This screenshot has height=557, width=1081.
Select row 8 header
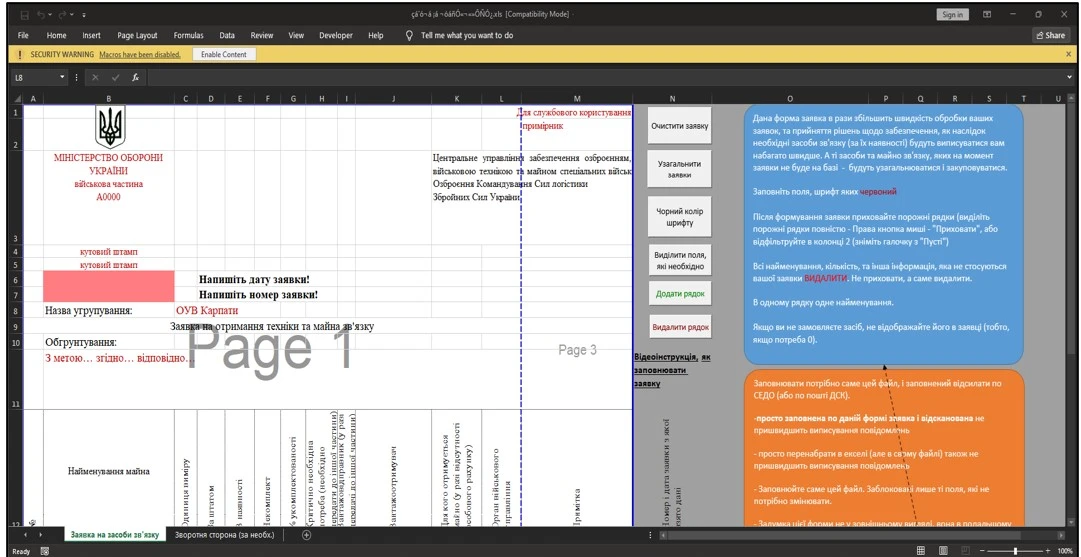click(17, 310)
